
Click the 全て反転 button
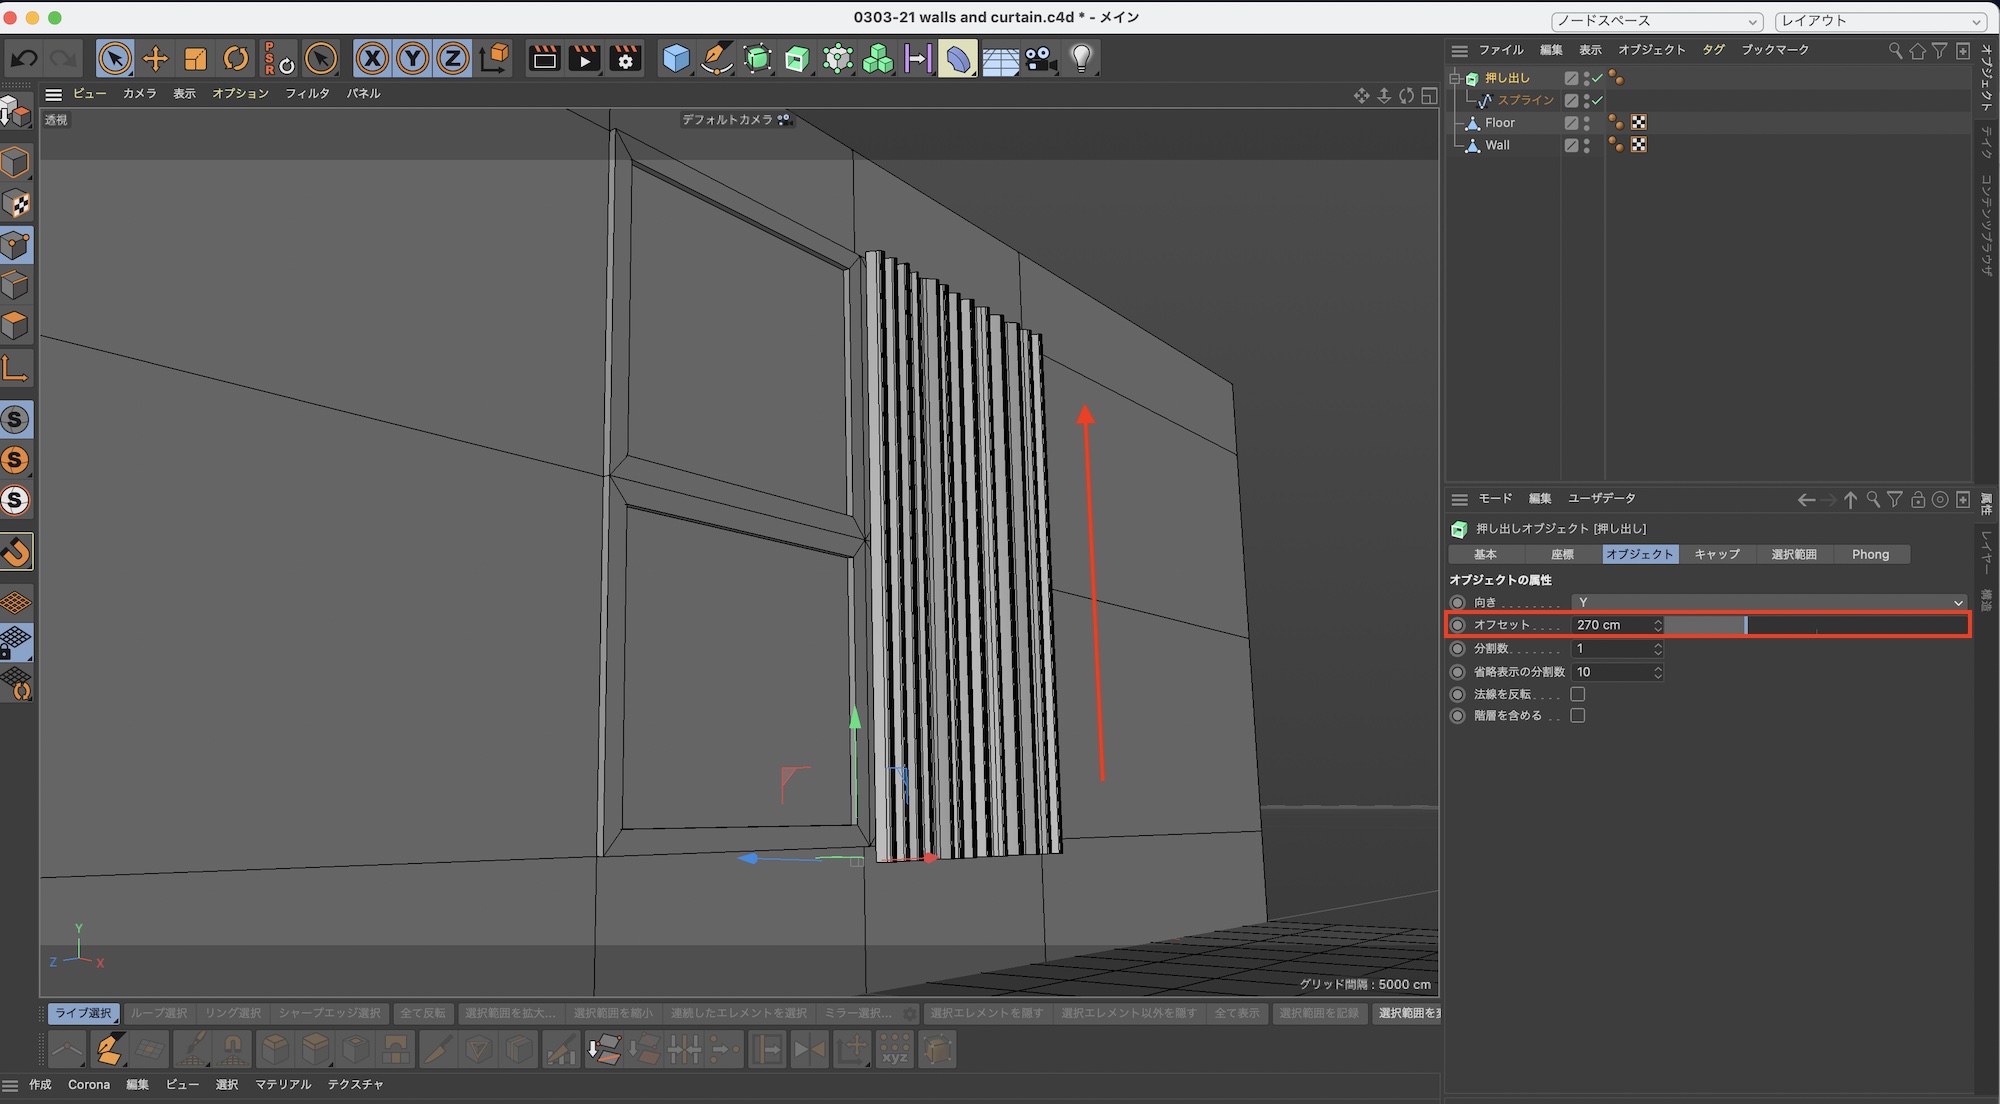423,1013
